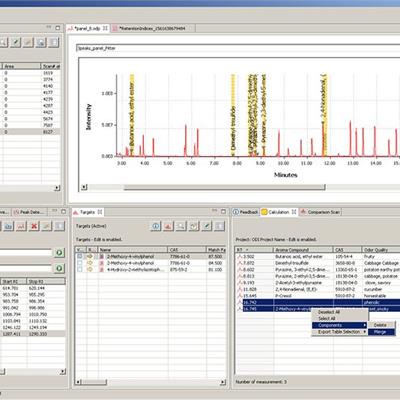
Task: Click the red peak icon in Targets toolbar
Action: click(168, 226)
